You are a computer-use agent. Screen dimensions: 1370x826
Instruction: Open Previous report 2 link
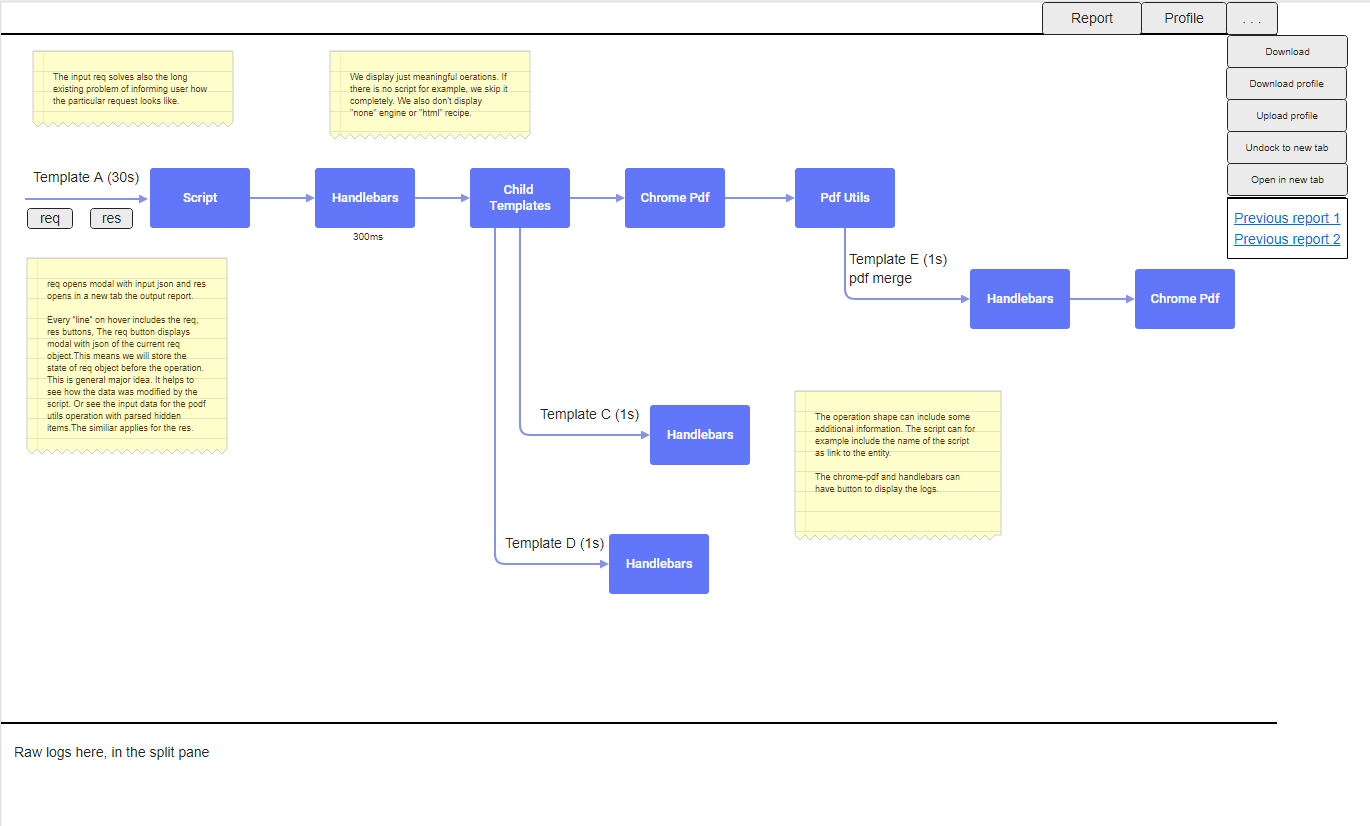(1287, 238)
